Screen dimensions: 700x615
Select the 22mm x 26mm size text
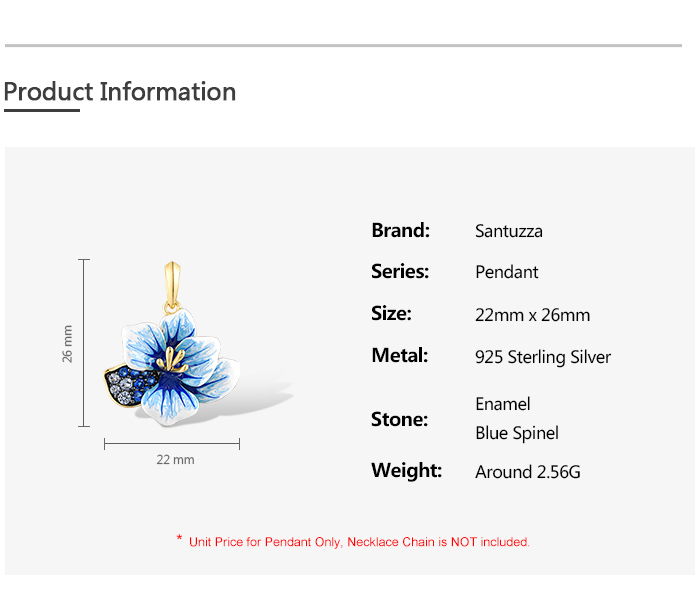point(533,315)
